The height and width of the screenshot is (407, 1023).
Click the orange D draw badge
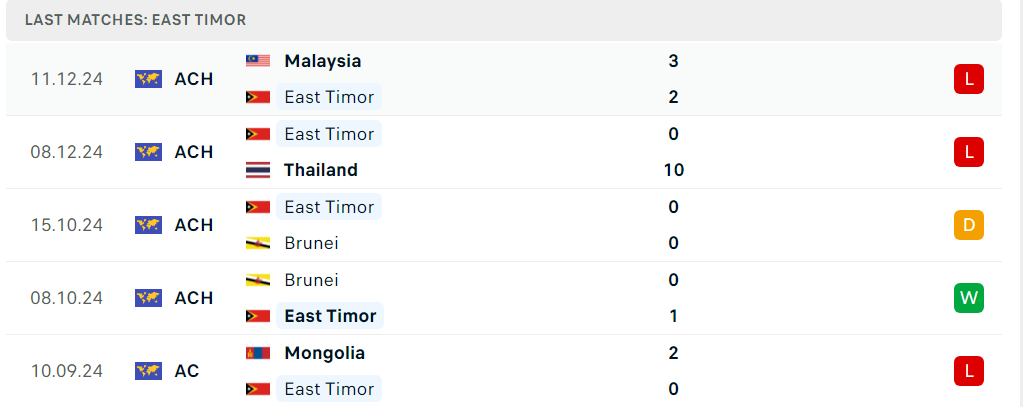point(968,225)
